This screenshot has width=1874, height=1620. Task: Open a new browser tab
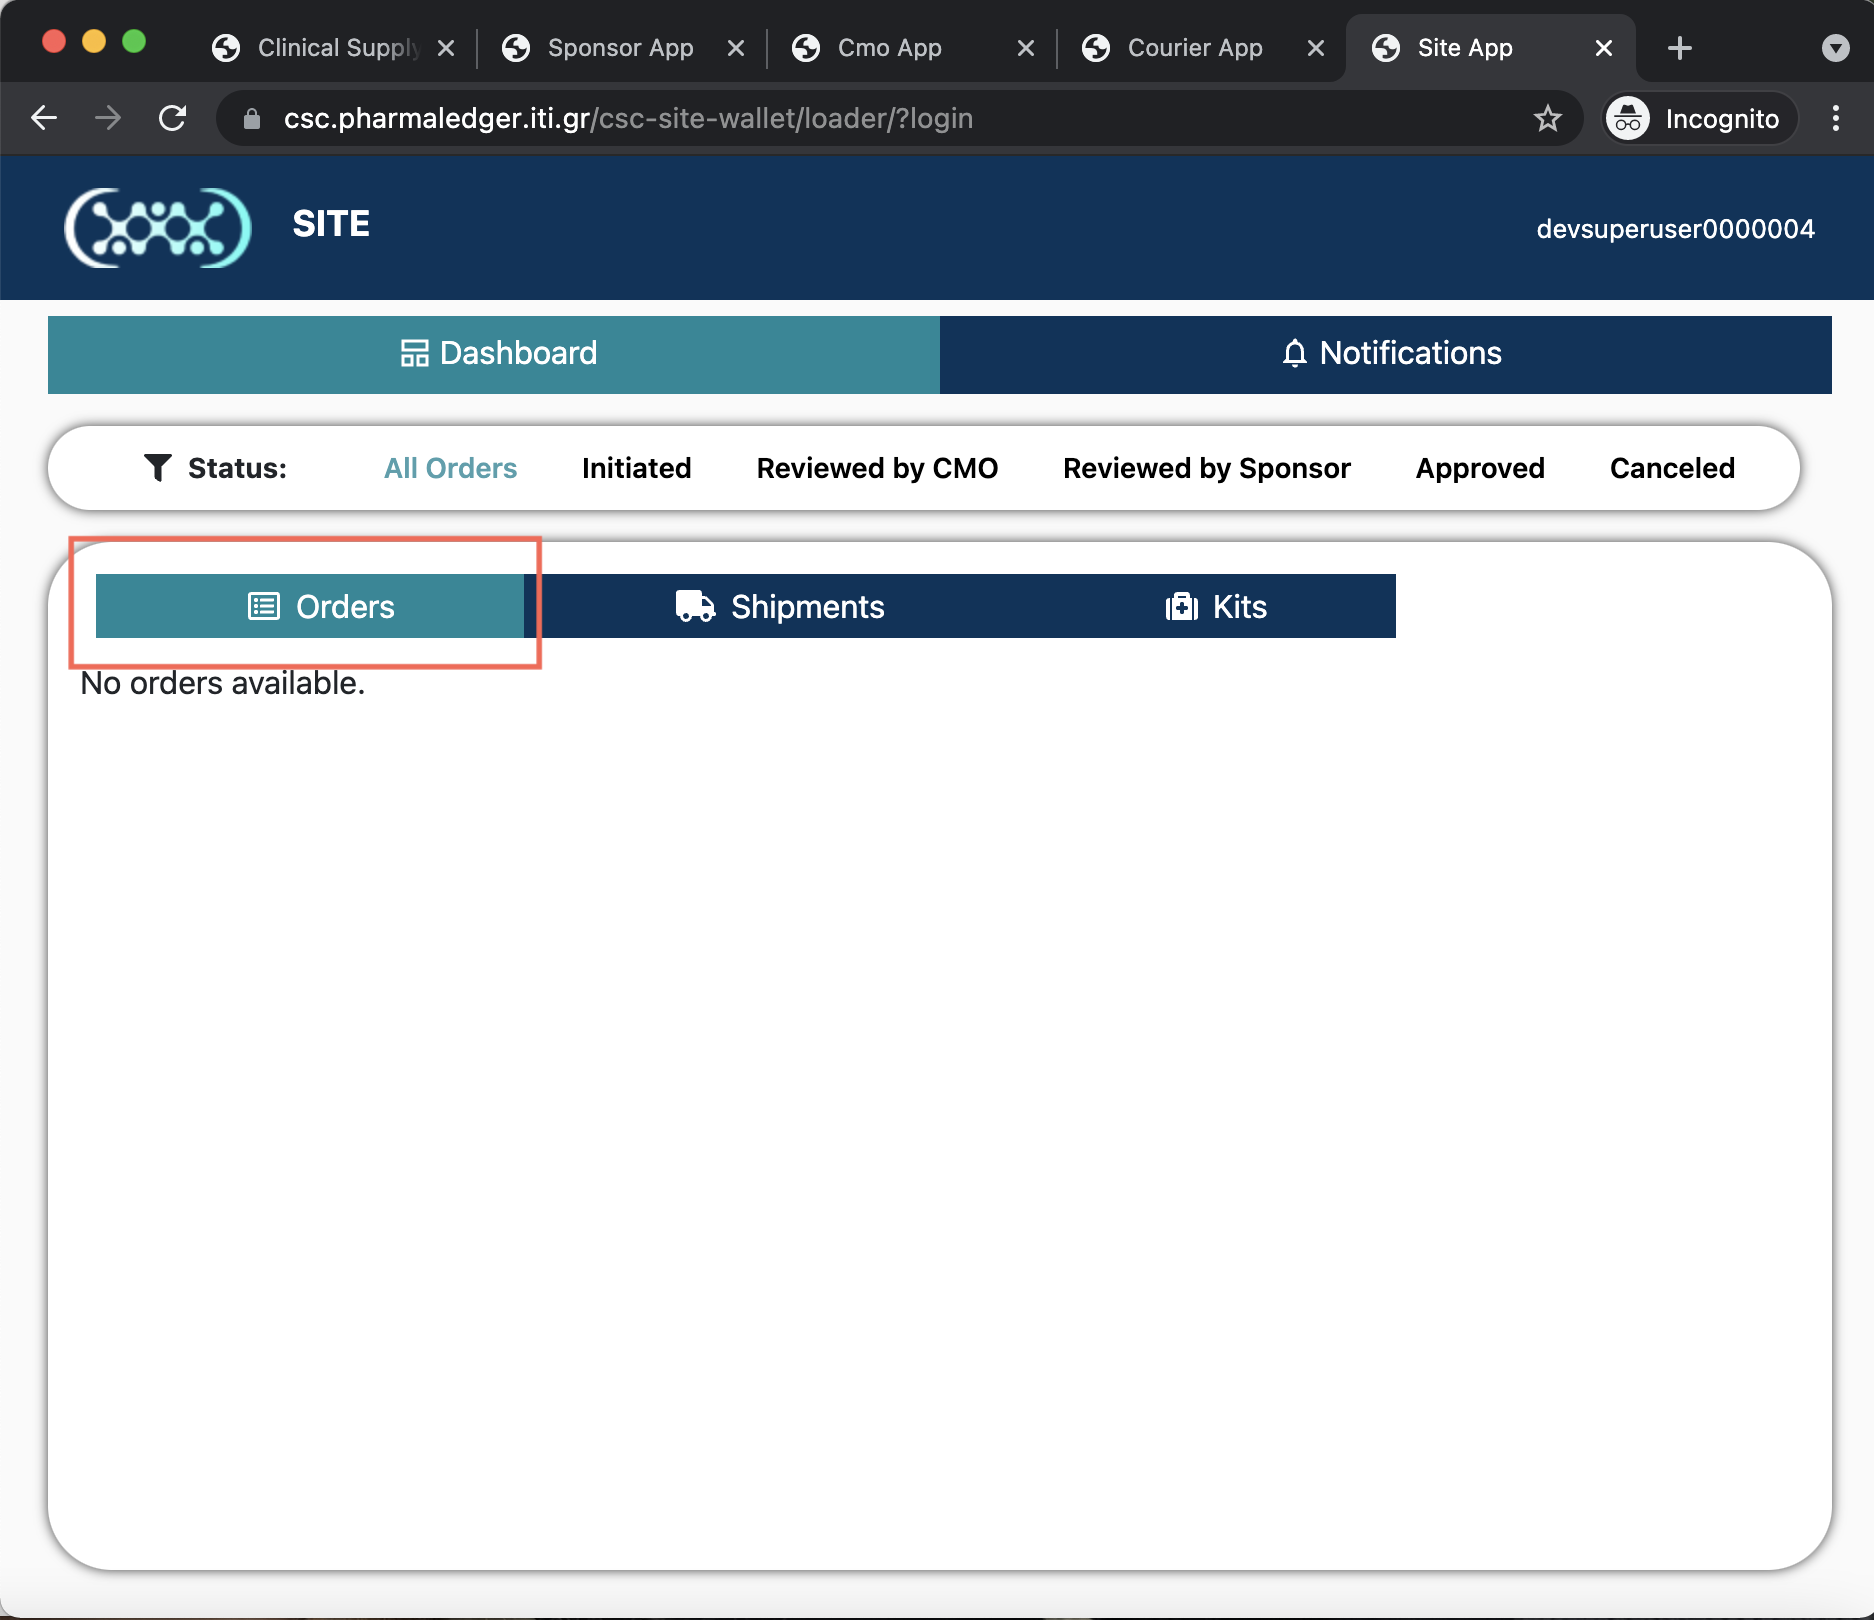[x=1680, y=48]
